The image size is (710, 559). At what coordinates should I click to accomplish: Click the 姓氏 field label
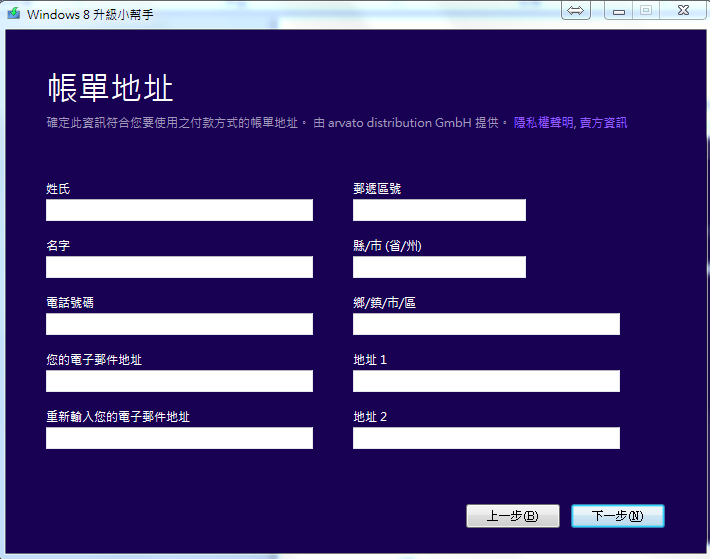point(58,189)
